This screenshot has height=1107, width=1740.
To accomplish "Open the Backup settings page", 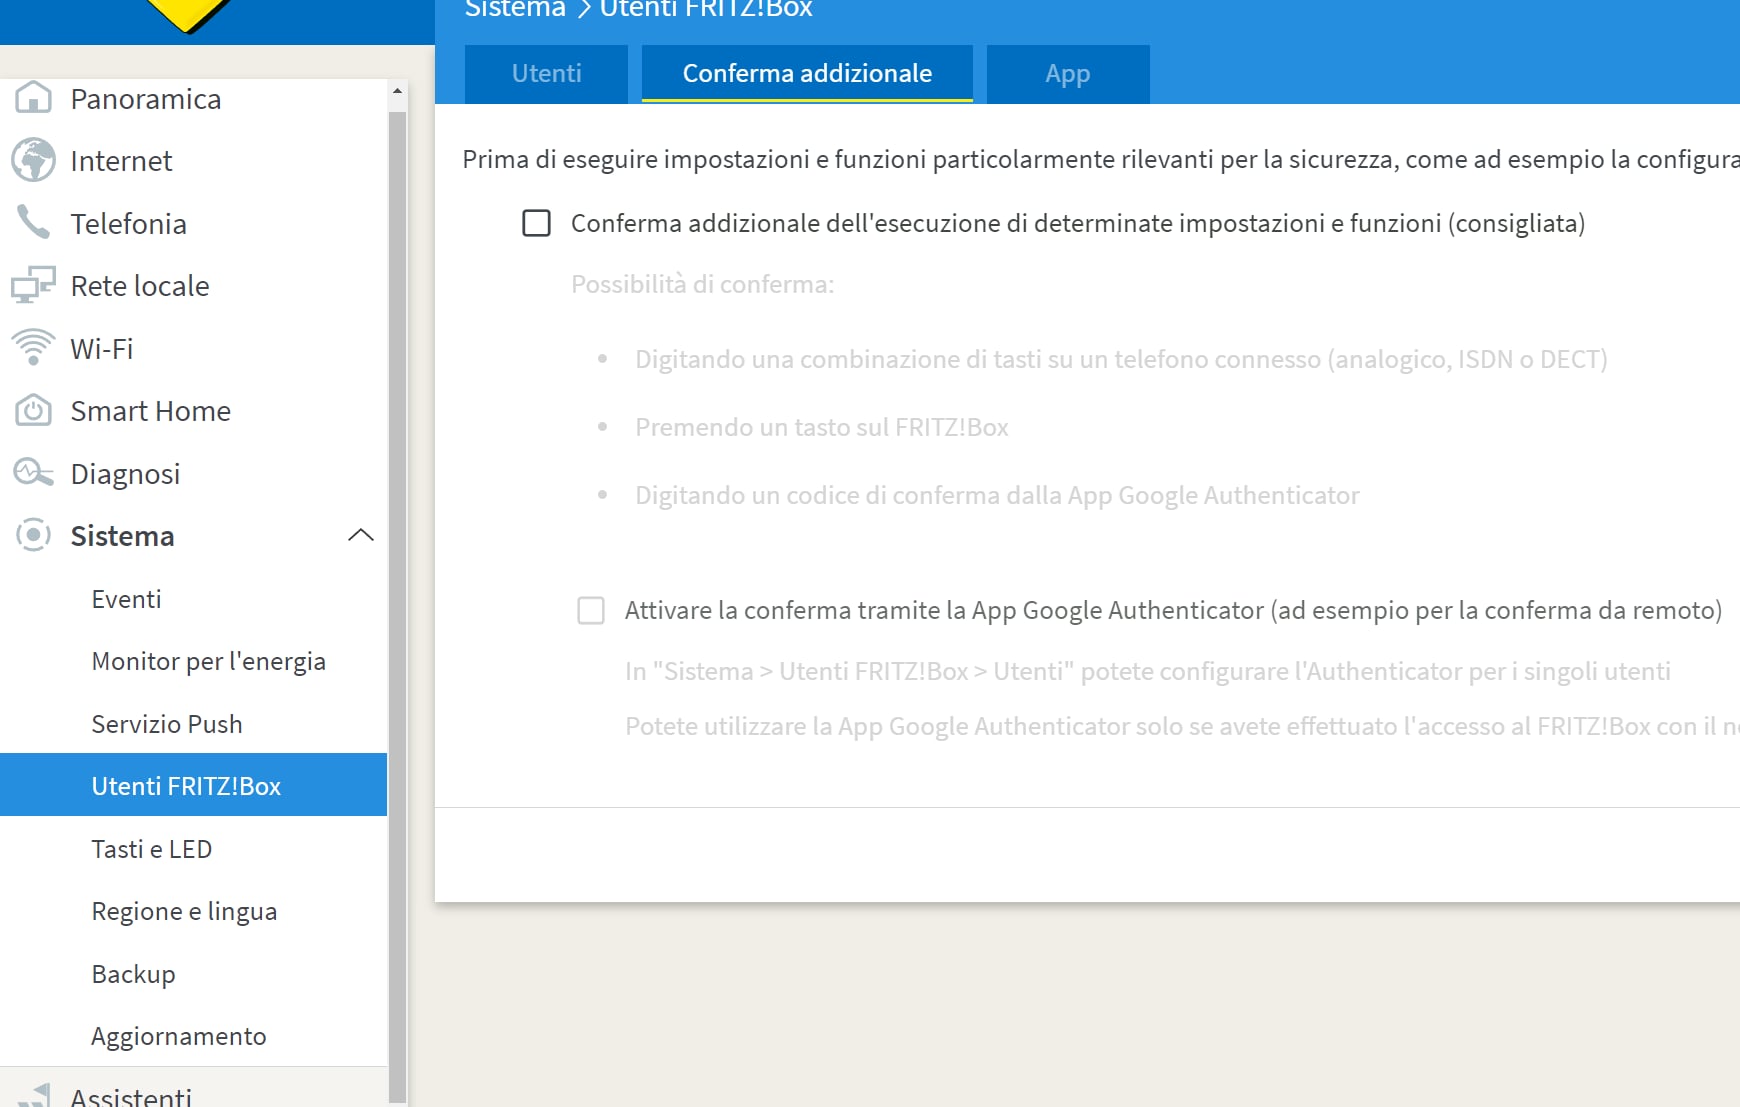I will (133, 974).
